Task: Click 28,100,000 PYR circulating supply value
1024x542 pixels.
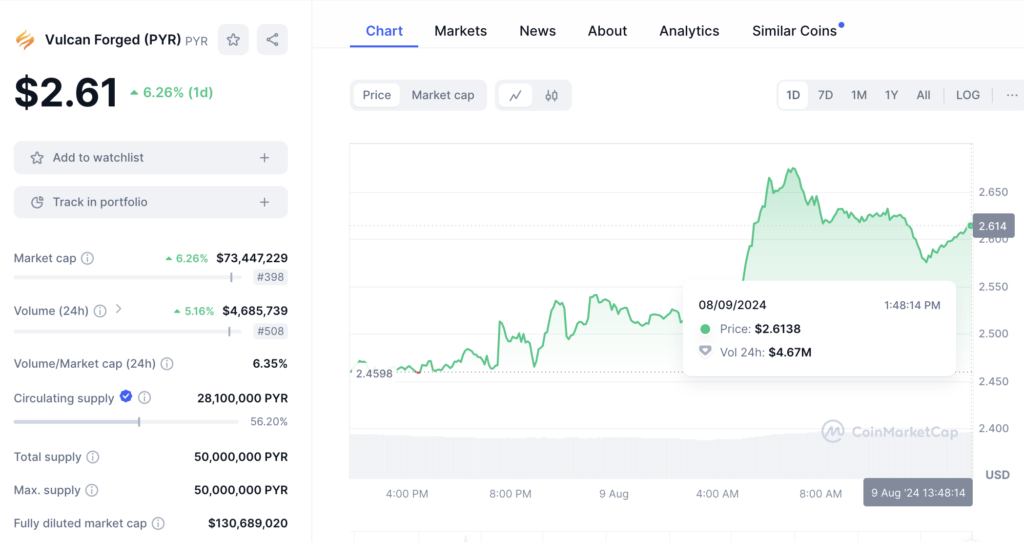Action: click(x=242, y=398)
